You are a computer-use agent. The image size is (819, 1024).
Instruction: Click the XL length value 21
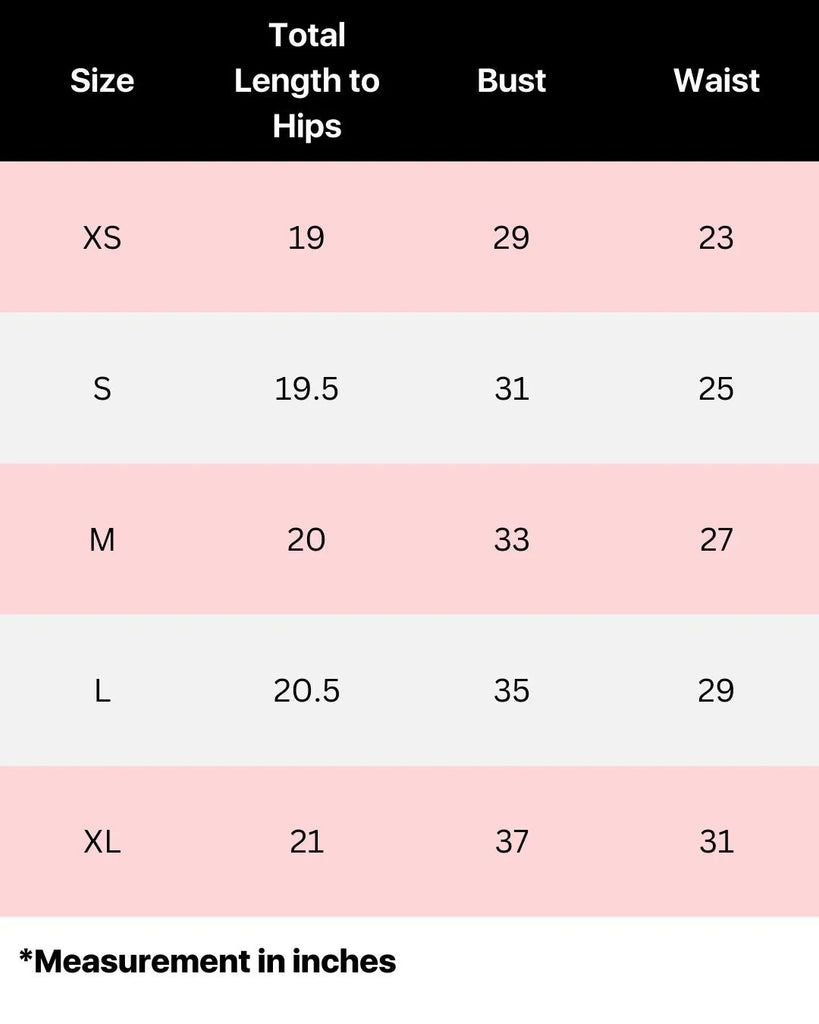coord(307,842)
